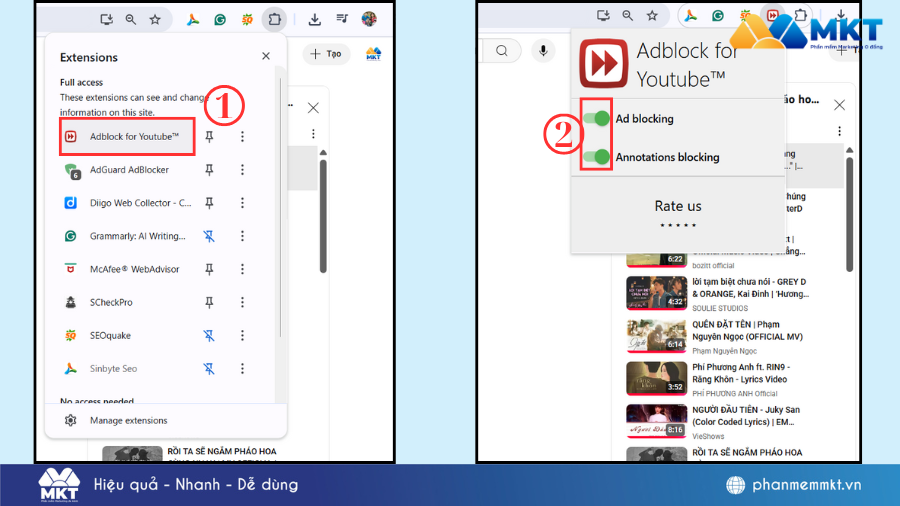Open more options for SEOquake
900x506 pixels.
[x=242, y=336]
